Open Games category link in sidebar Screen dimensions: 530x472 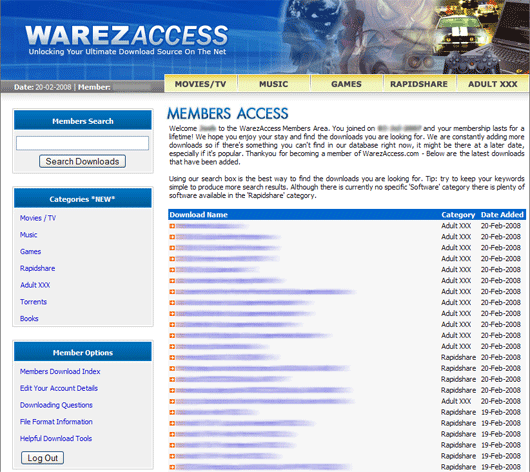click(x=30, y=252)
